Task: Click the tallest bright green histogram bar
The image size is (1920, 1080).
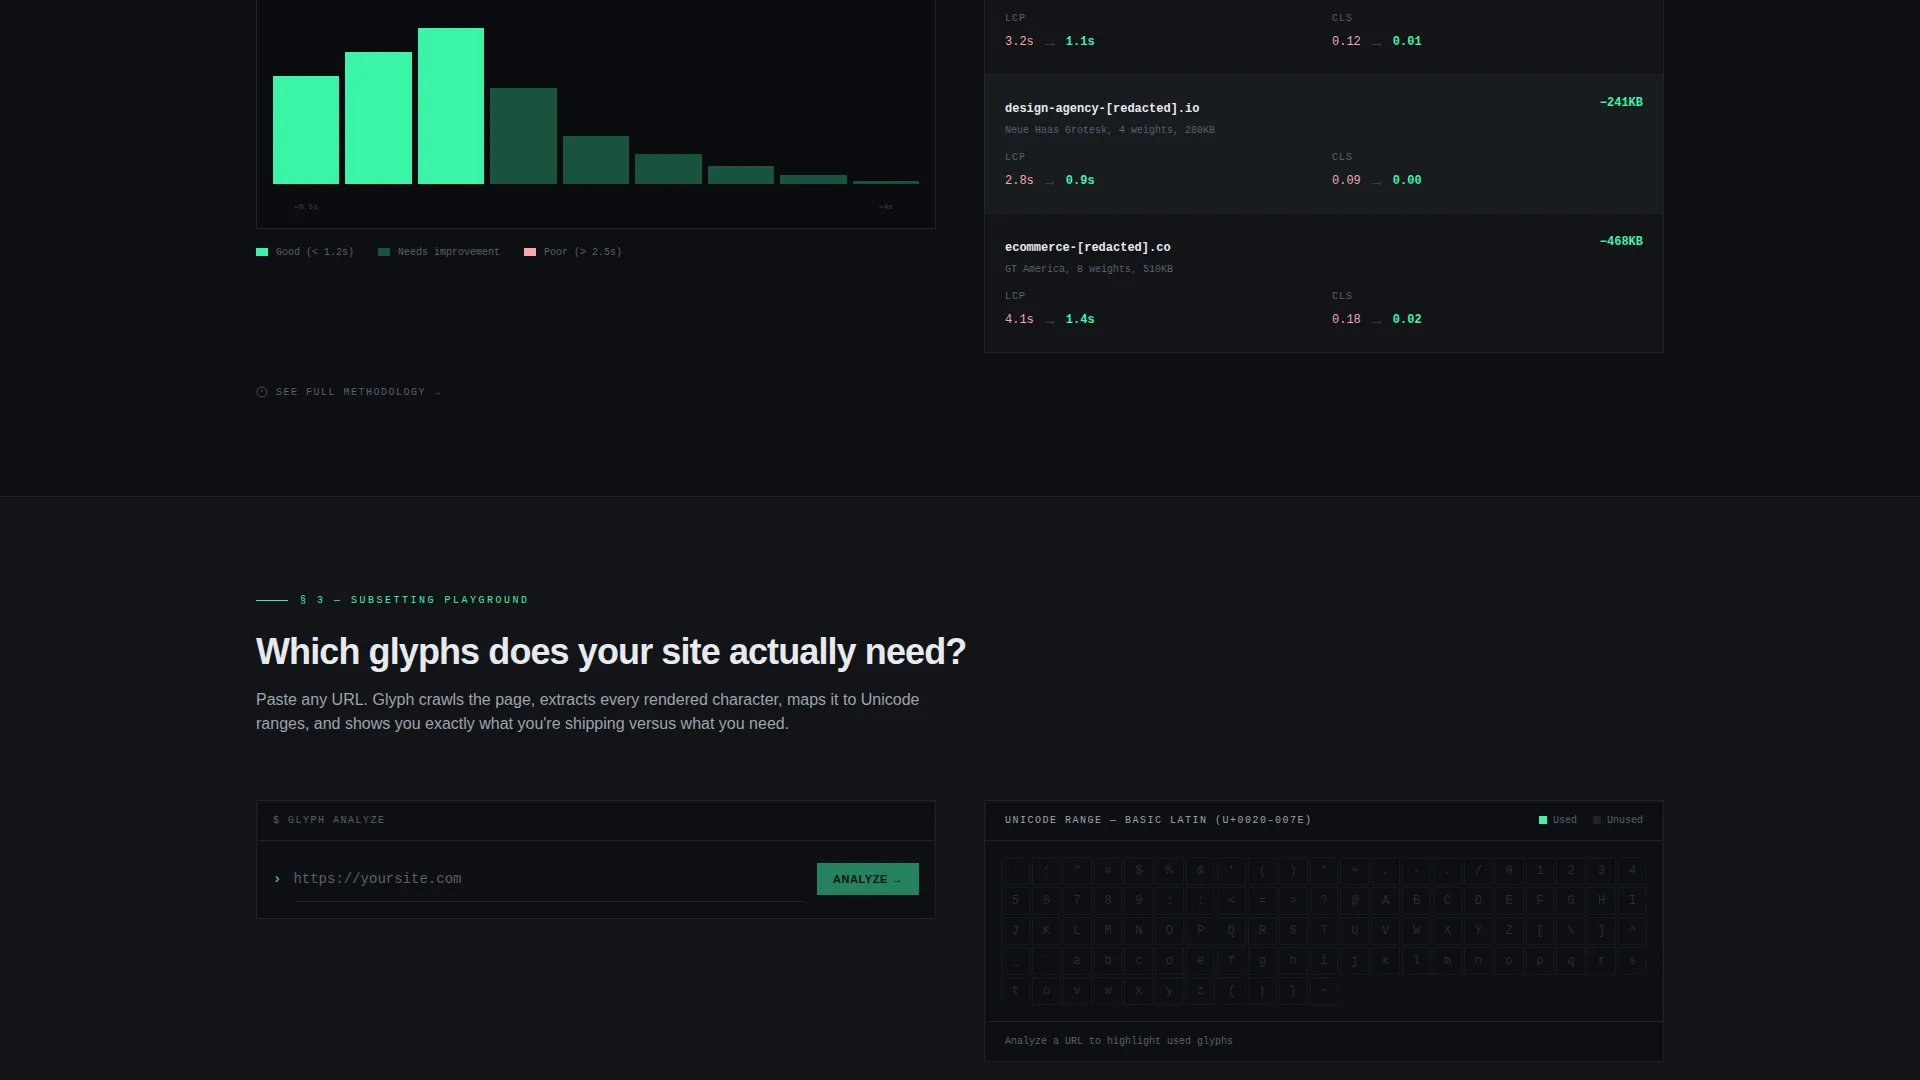Action: [x=451, y=106]
